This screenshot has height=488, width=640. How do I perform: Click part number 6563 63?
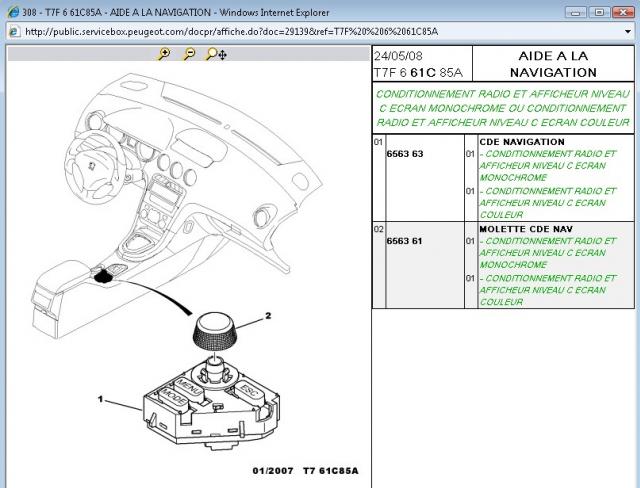pyautogui.click(x=404, y=154)
